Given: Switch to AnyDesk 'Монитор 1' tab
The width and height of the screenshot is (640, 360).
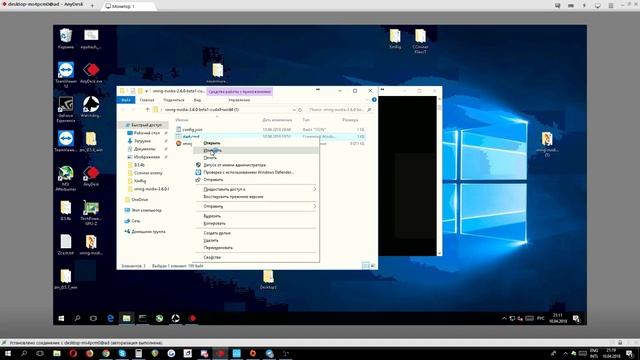Looking at the screenshot, I should 127,6.
